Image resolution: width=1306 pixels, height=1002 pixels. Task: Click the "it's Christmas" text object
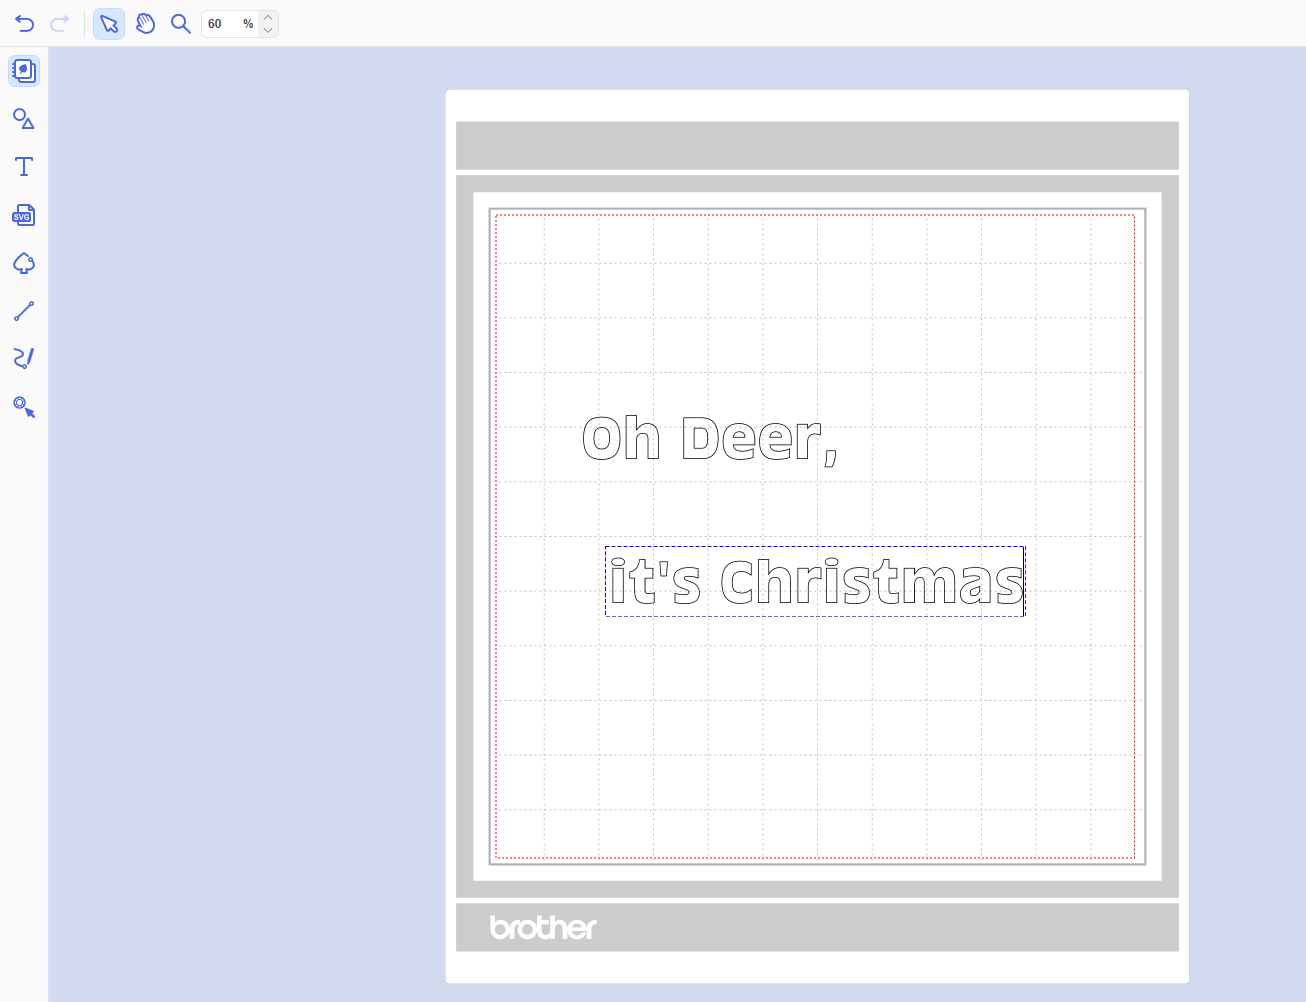(815, 582)
